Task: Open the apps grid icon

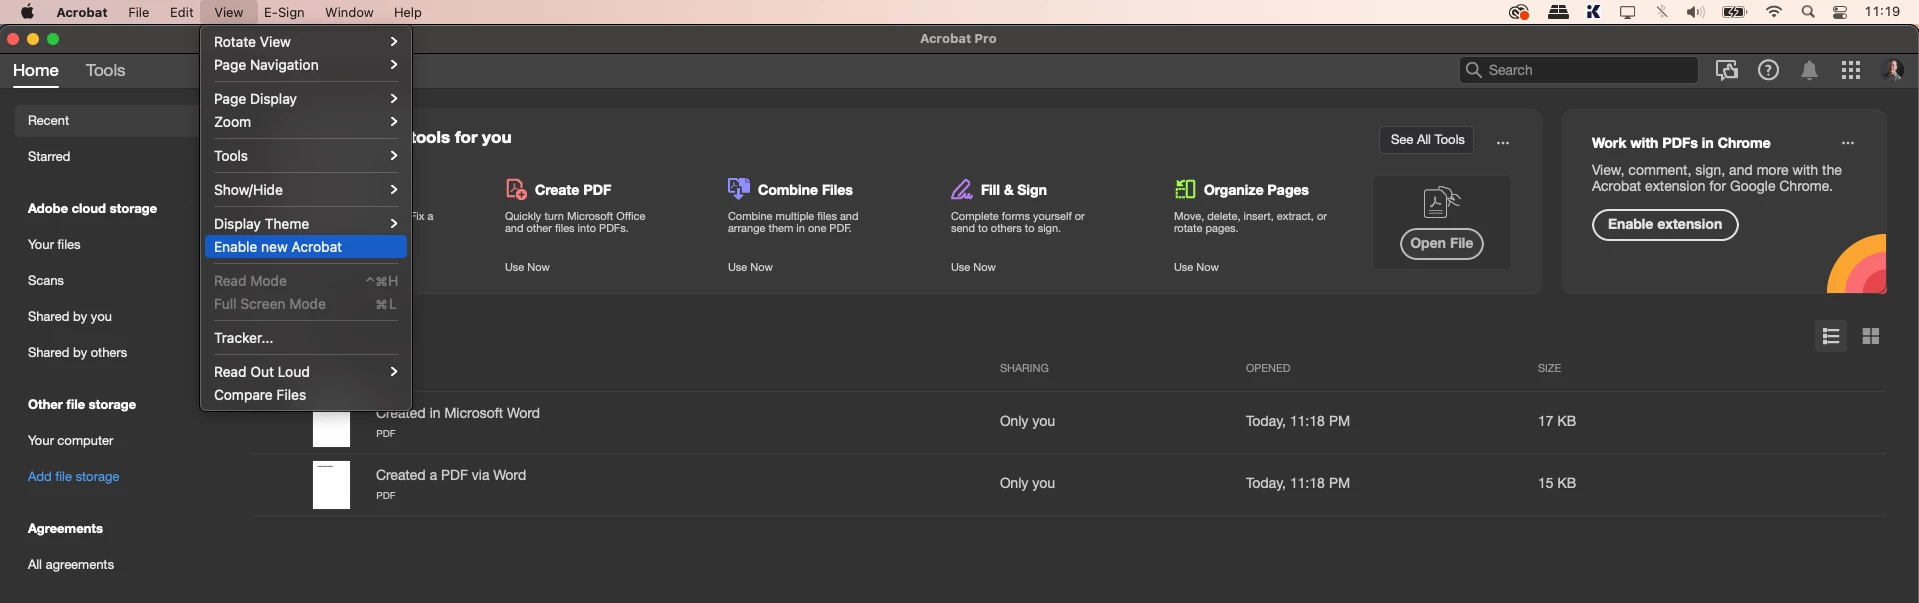Action: (x=1851, y=70)
